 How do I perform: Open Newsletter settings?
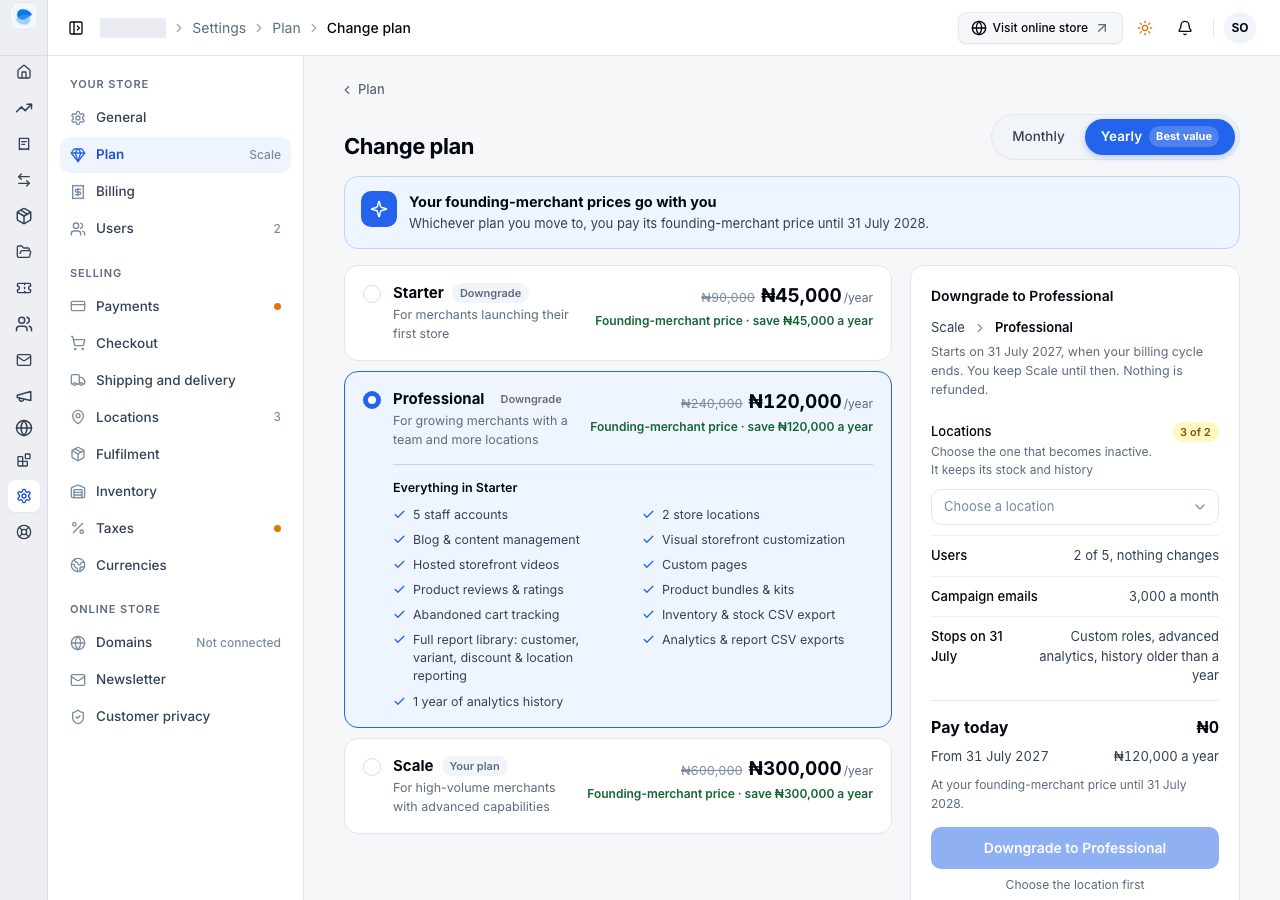176,680
